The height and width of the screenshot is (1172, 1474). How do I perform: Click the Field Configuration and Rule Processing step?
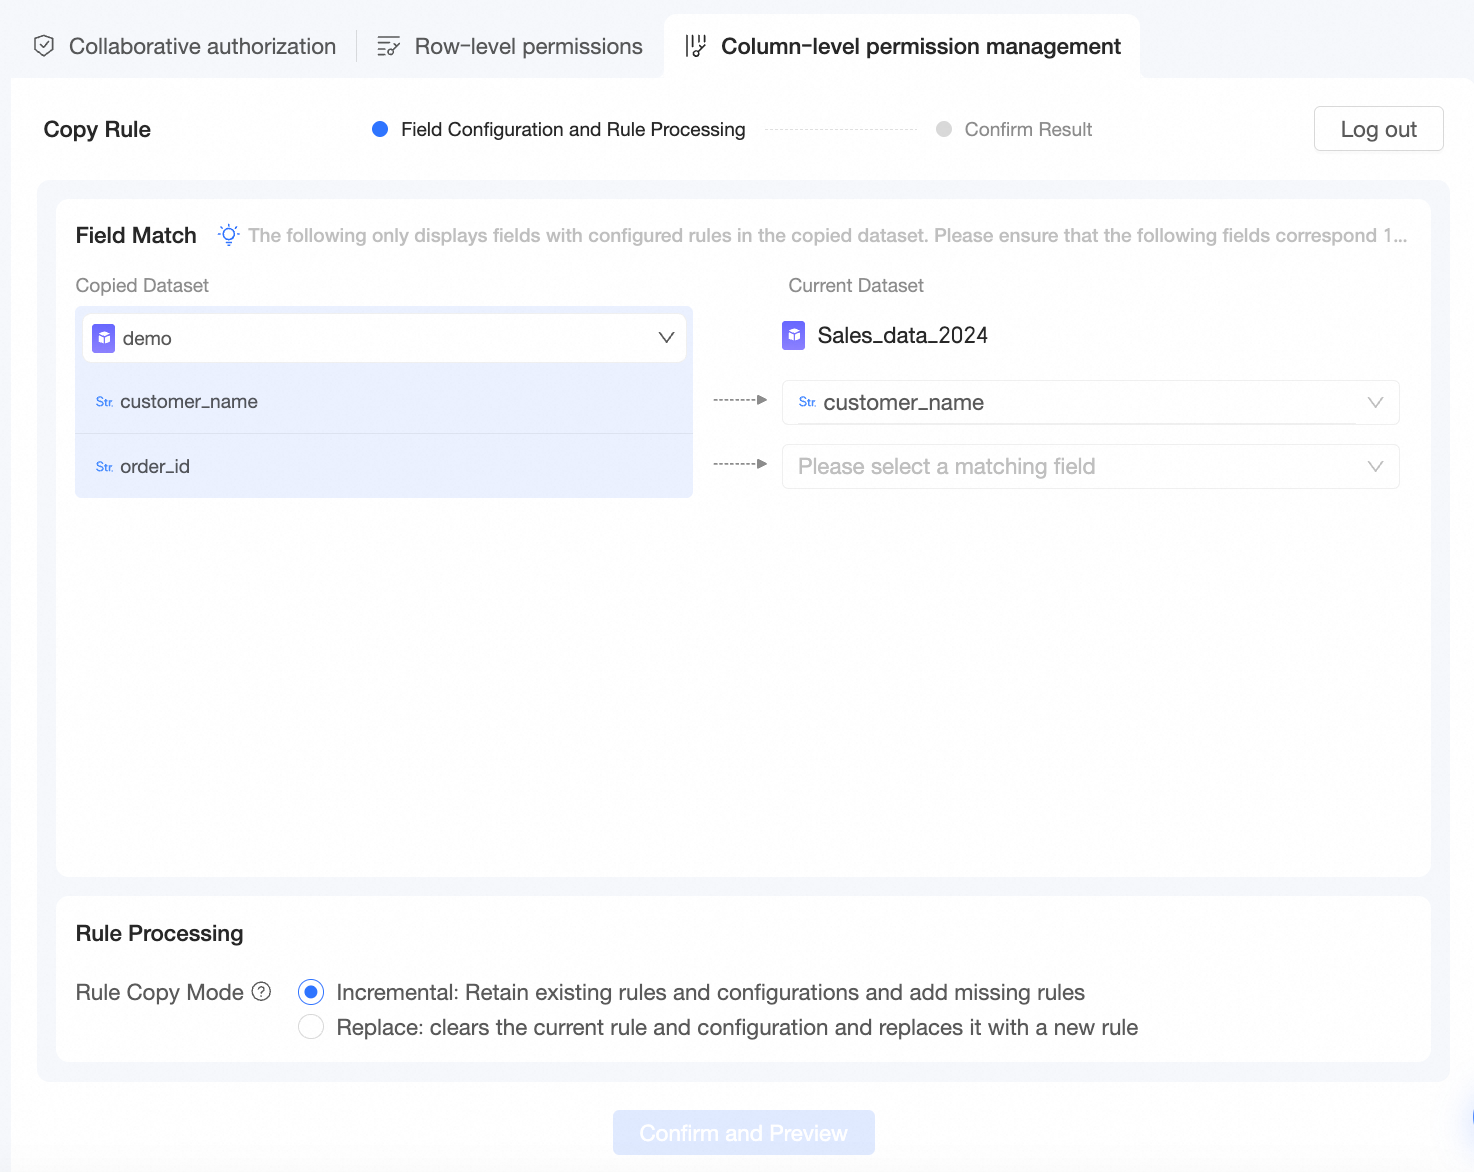pyautogui.click(x=572, y=129)
